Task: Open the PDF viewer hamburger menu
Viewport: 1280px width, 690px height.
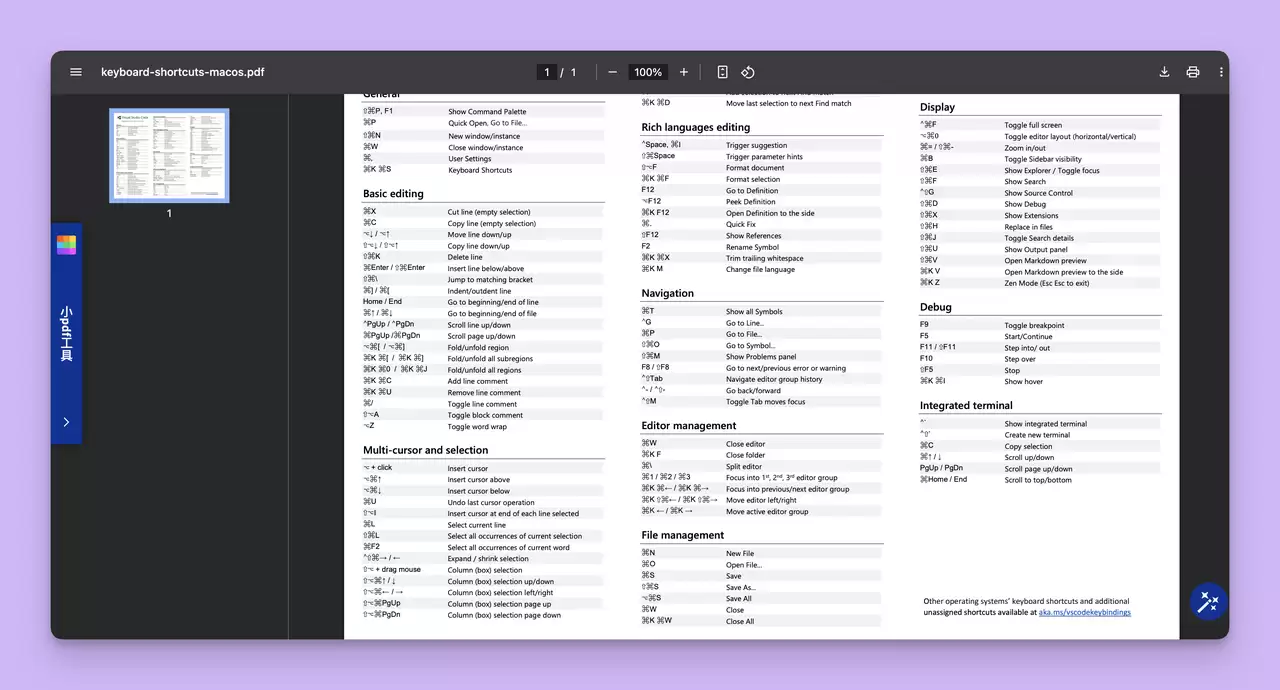Action: pos(76,72)
